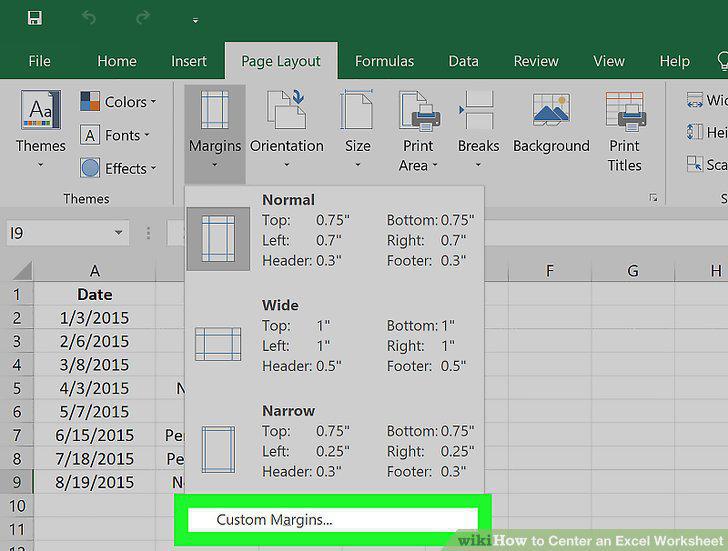Switch to the Review tab

click(x=536, y=61)
